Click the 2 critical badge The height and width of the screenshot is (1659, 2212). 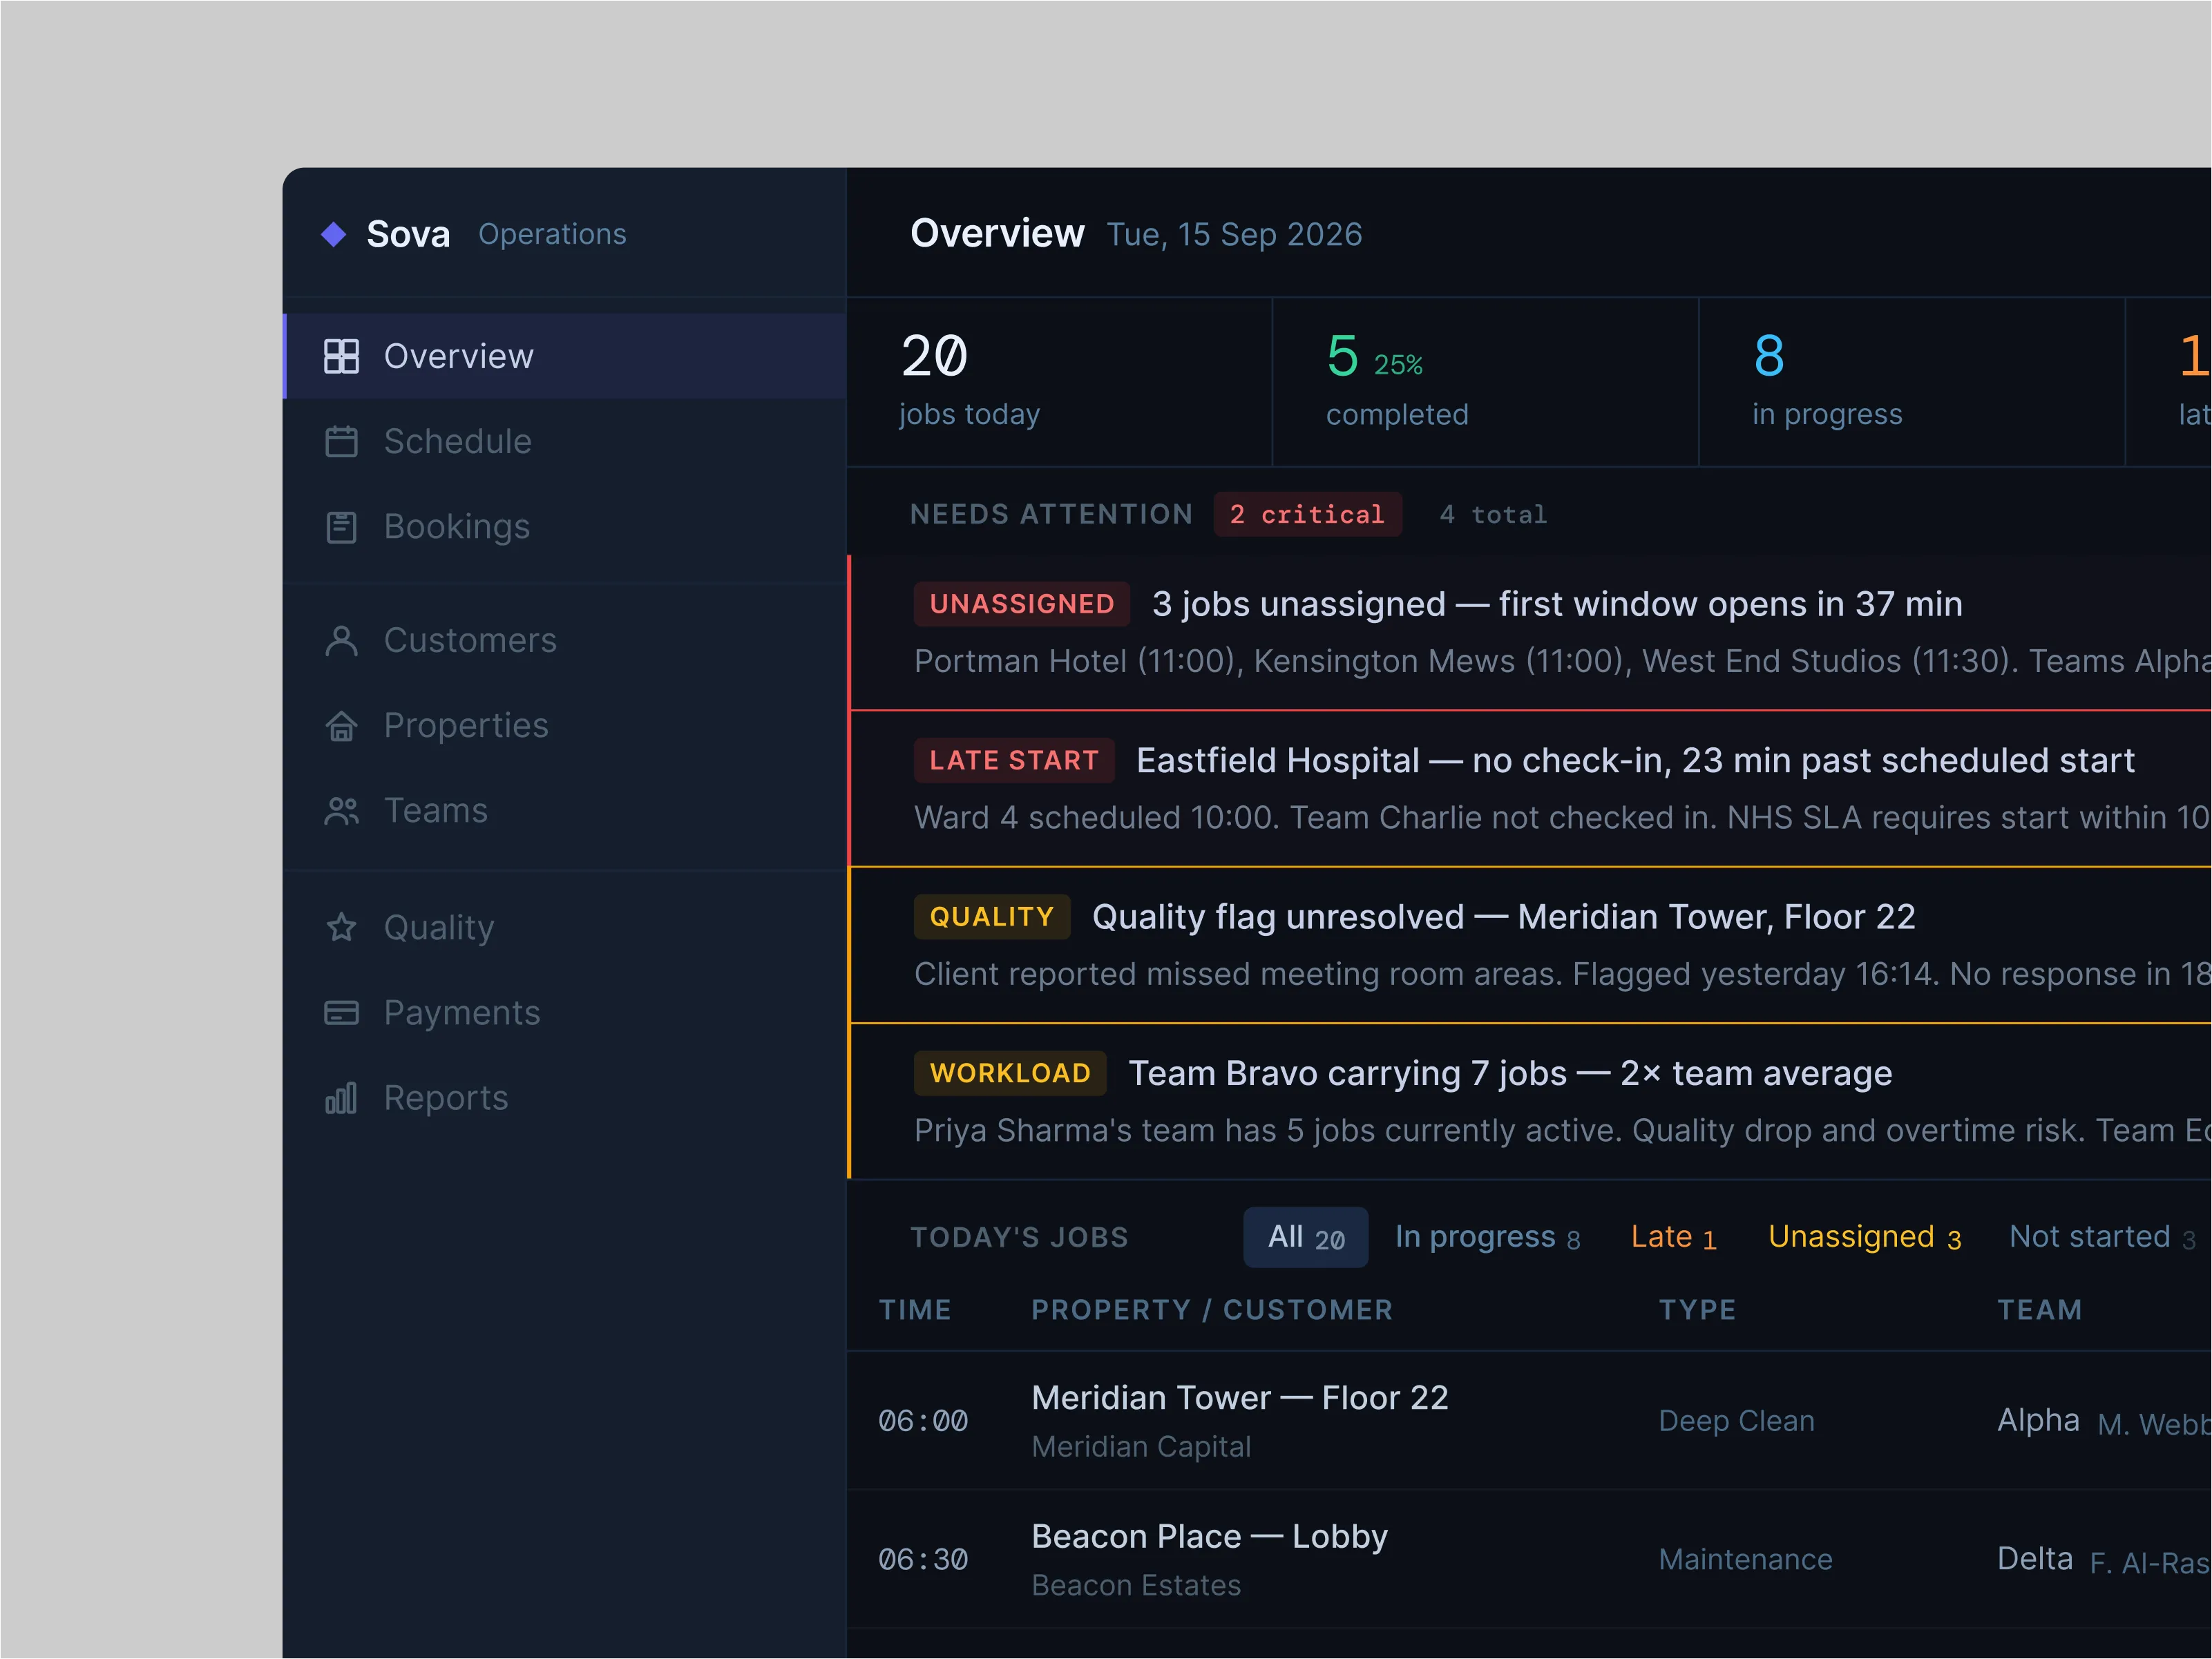(x=1308, y=514)
